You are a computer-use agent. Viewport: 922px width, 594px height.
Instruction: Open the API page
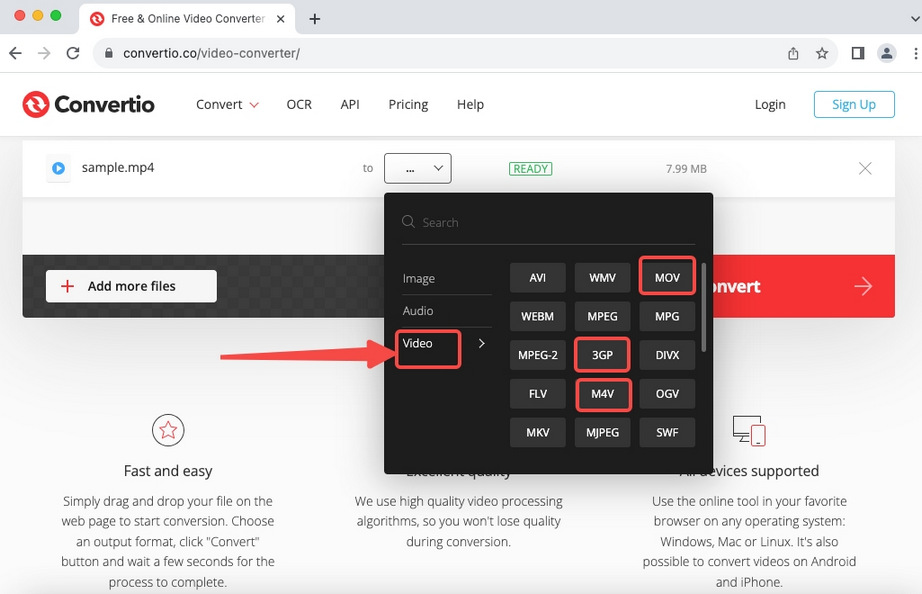click(x=350, y=105)
